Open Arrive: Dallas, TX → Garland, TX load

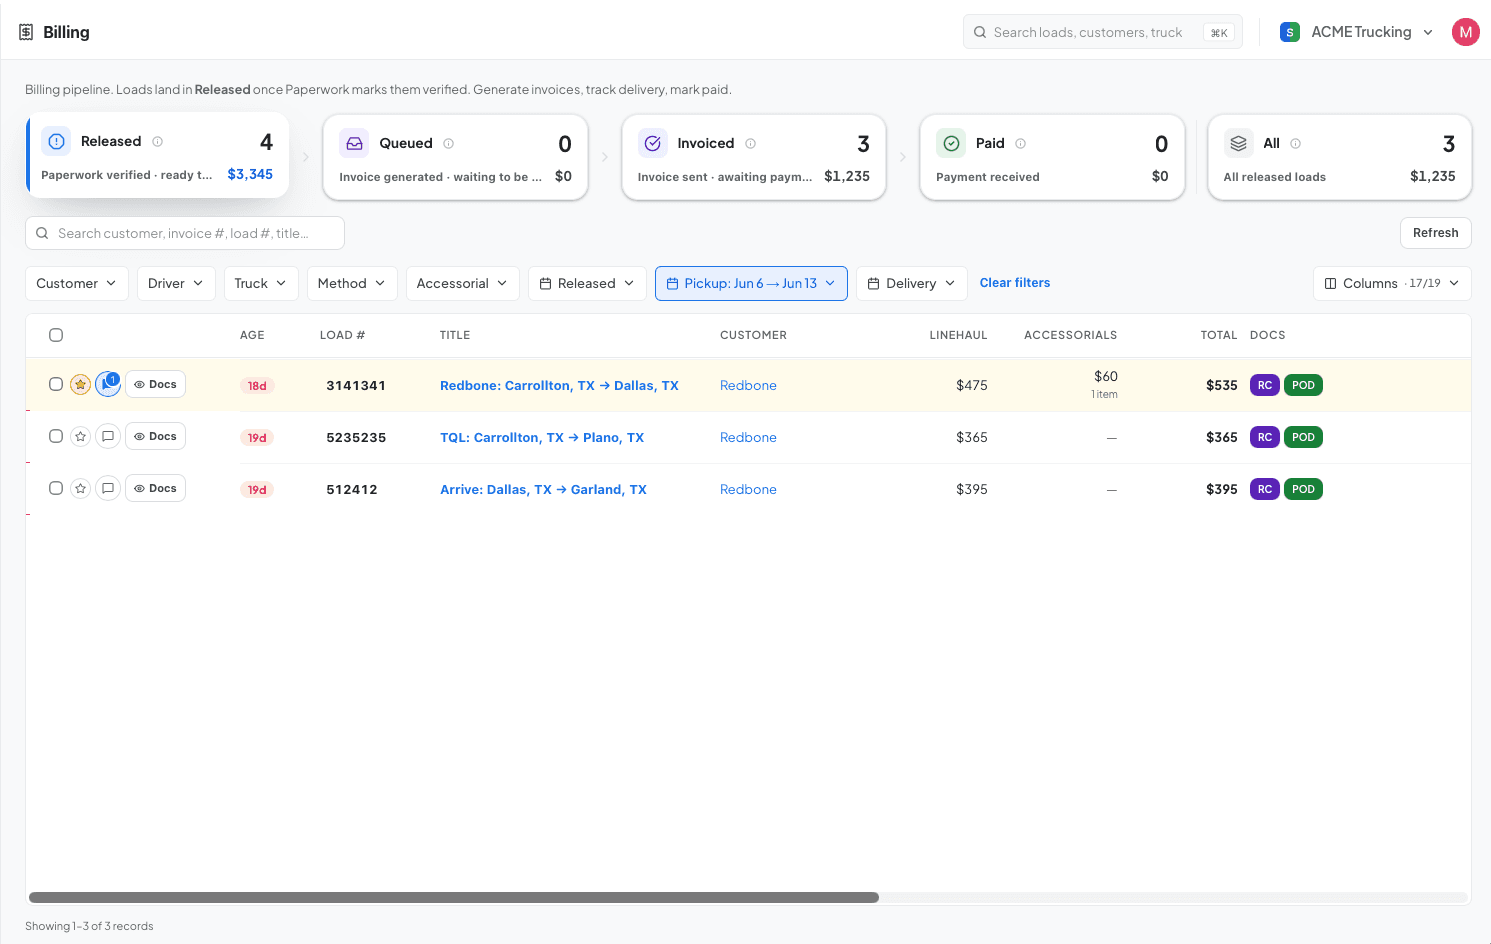click(x=543, y=489)
